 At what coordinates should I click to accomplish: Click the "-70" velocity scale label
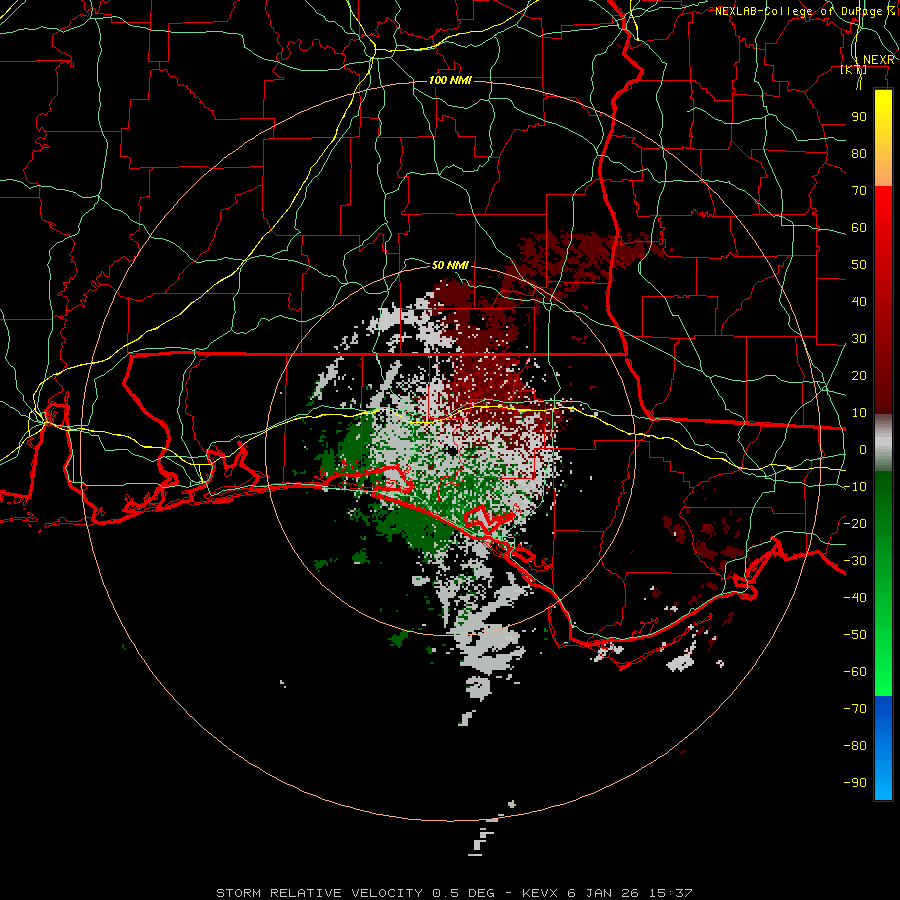click(855, 708)
